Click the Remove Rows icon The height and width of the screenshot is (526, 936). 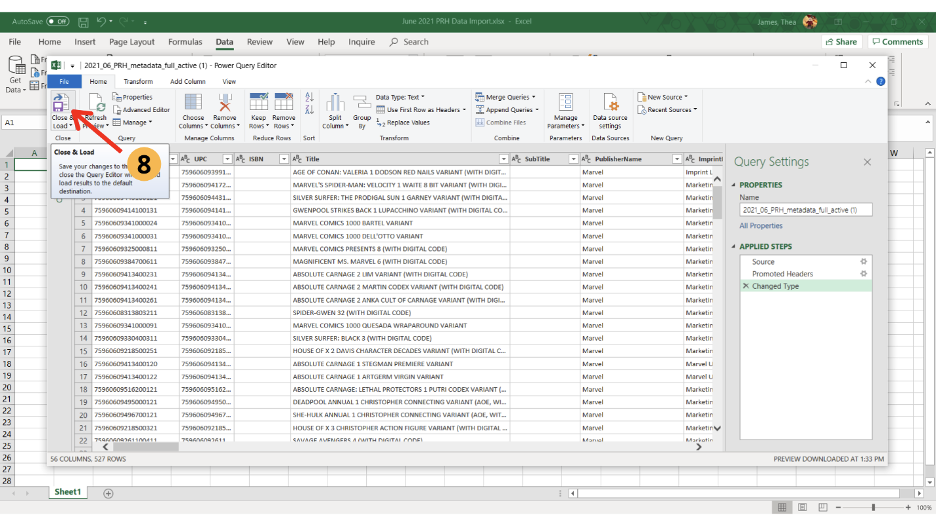[x=284, y=103]
